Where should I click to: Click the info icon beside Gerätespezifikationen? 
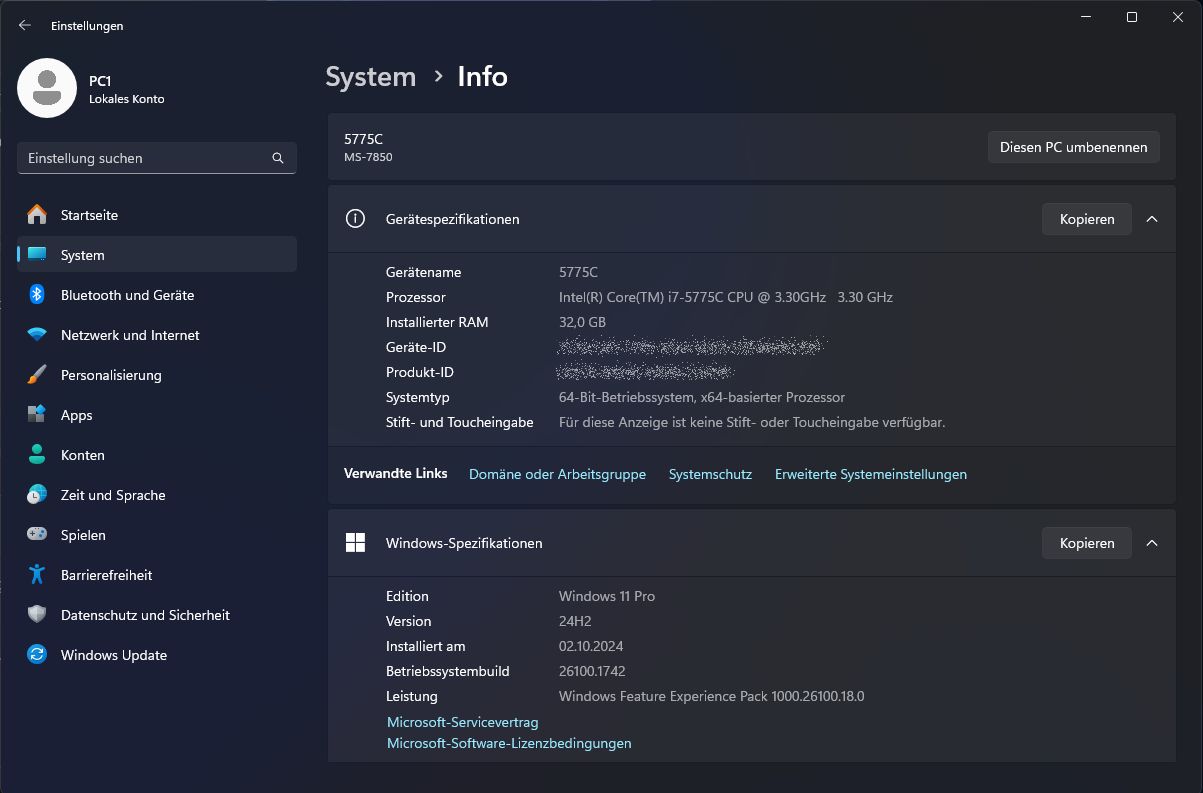point(355,219)
